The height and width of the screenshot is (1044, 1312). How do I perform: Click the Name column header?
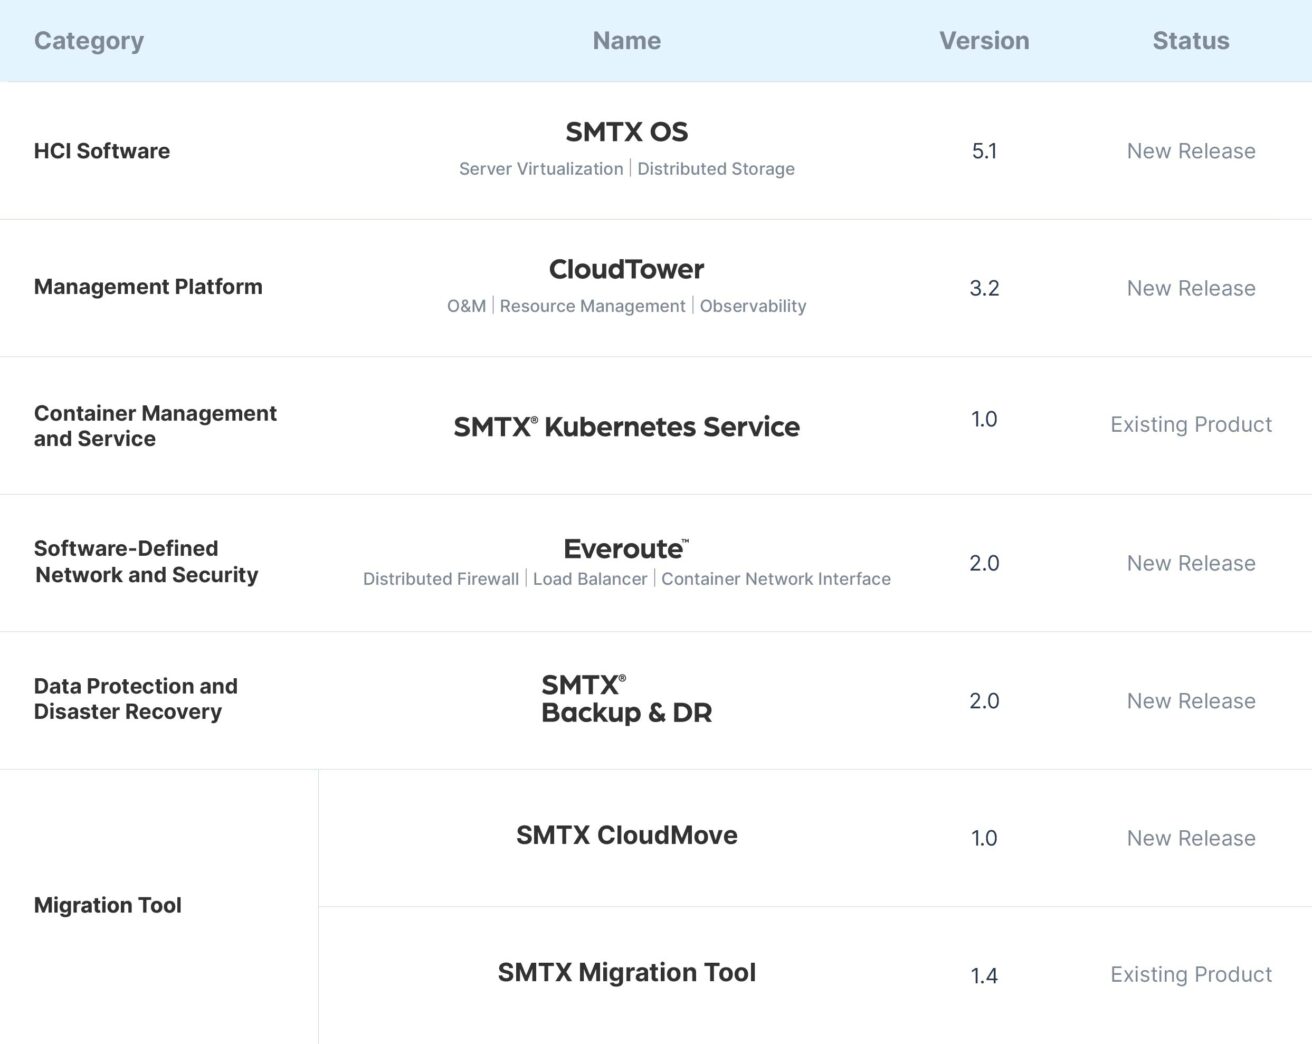click(x=626, y=41)
